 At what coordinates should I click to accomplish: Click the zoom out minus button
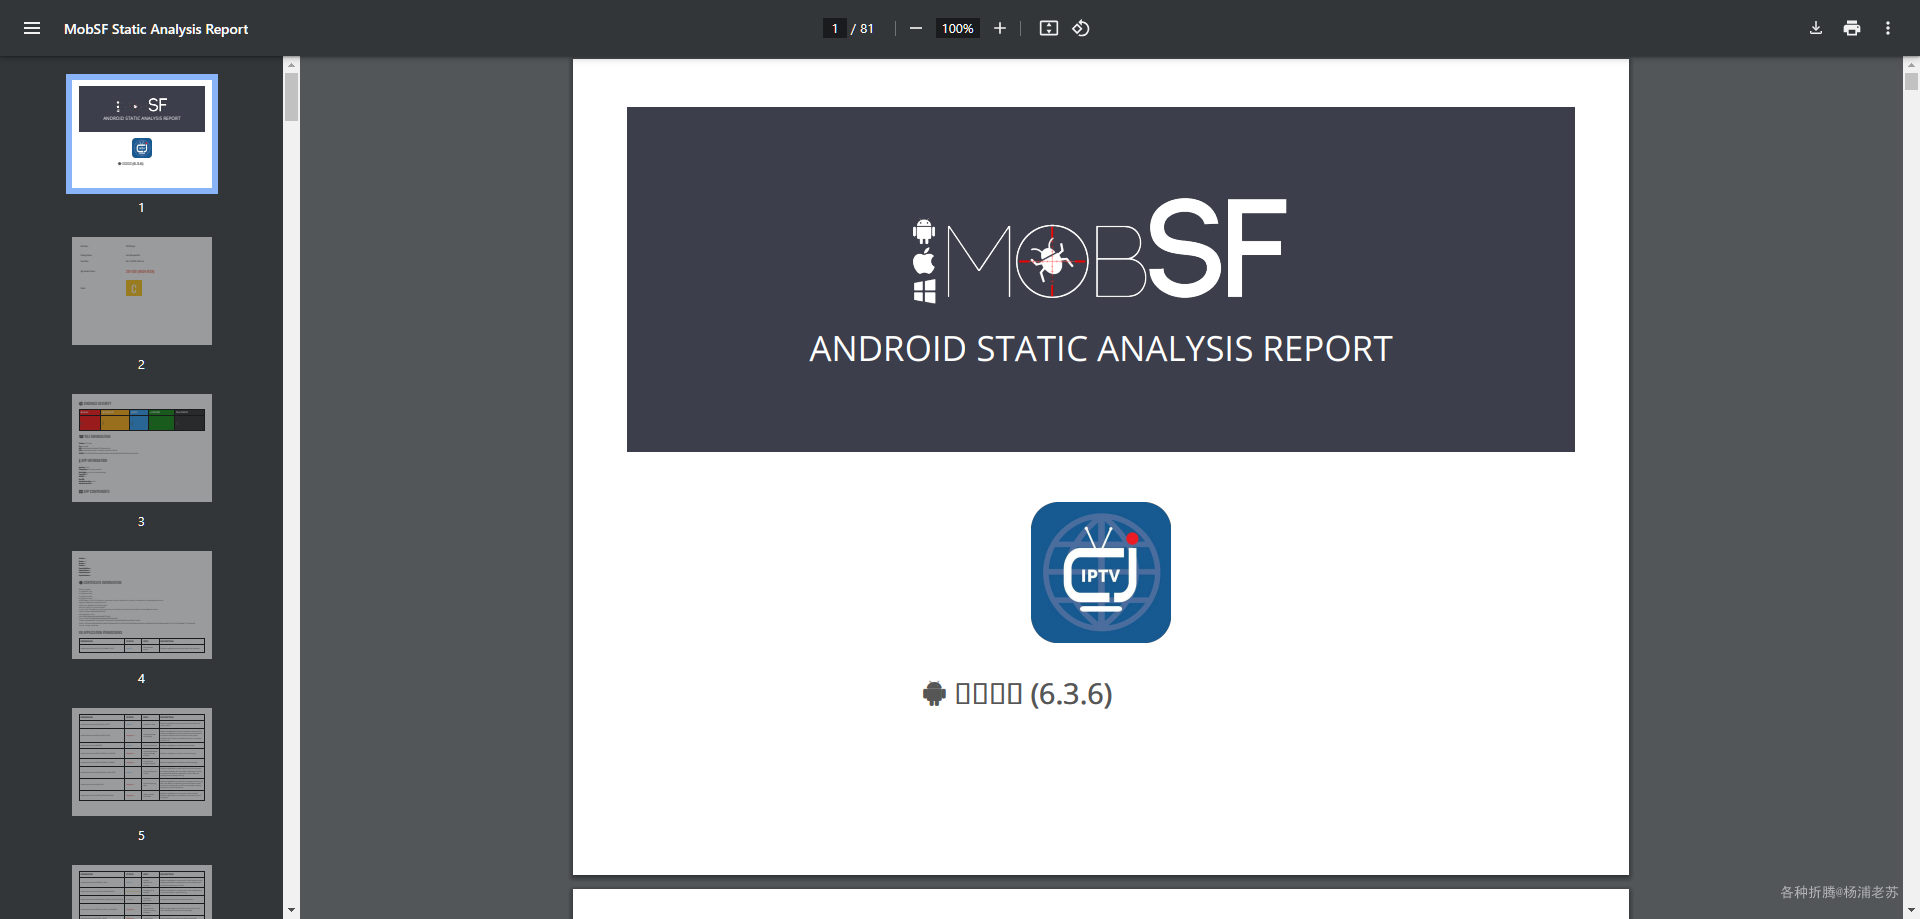[915, 28]
